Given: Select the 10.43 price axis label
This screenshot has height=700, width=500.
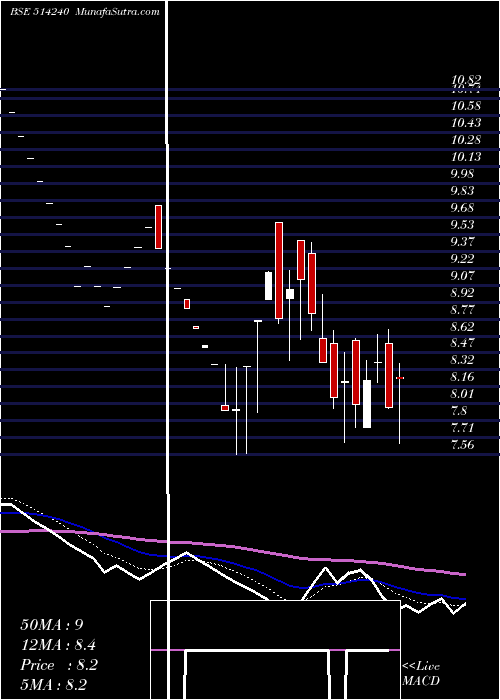Looking at the screenshot, I should coord(466,123).
